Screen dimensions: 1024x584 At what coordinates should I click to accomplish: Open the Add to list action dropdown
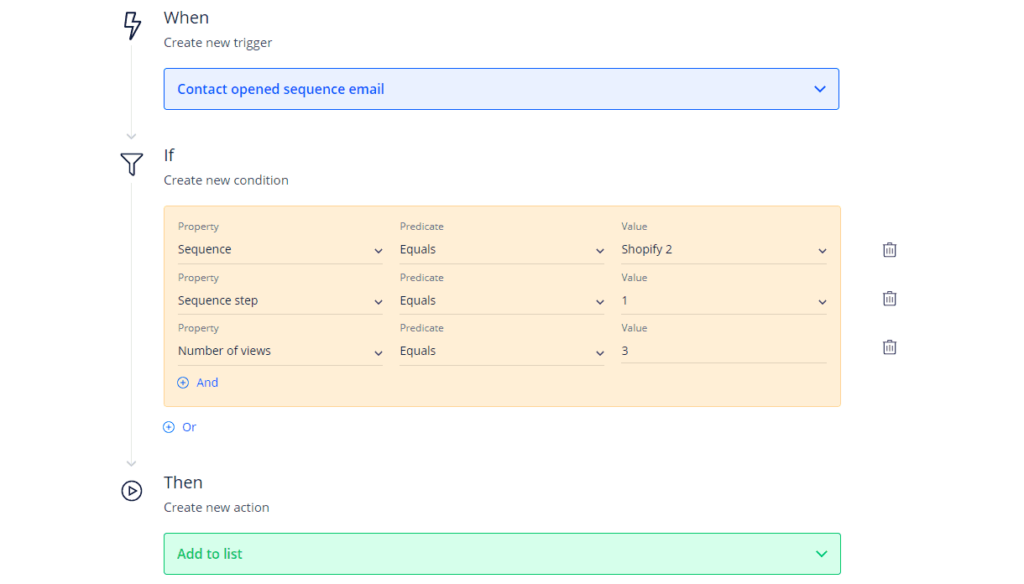[x=501, y=554]
